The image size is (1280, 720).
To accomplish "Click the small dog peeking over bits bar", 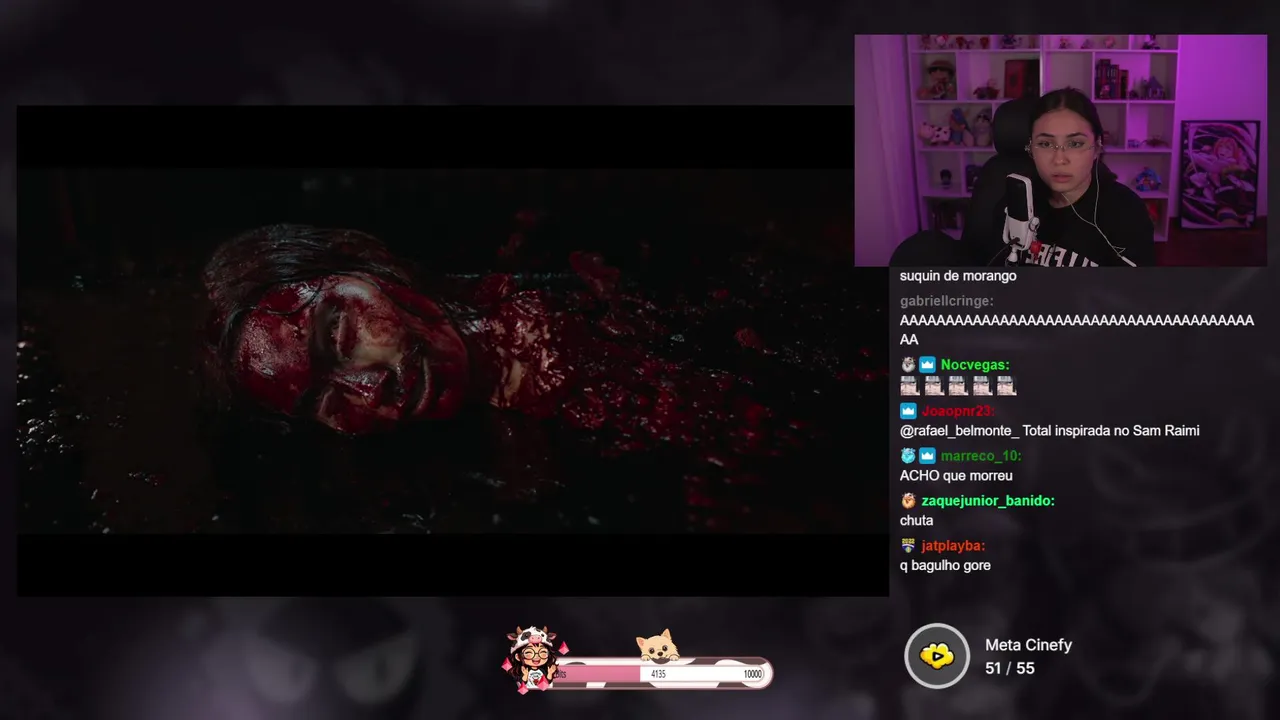I will (x=658, y=646).
